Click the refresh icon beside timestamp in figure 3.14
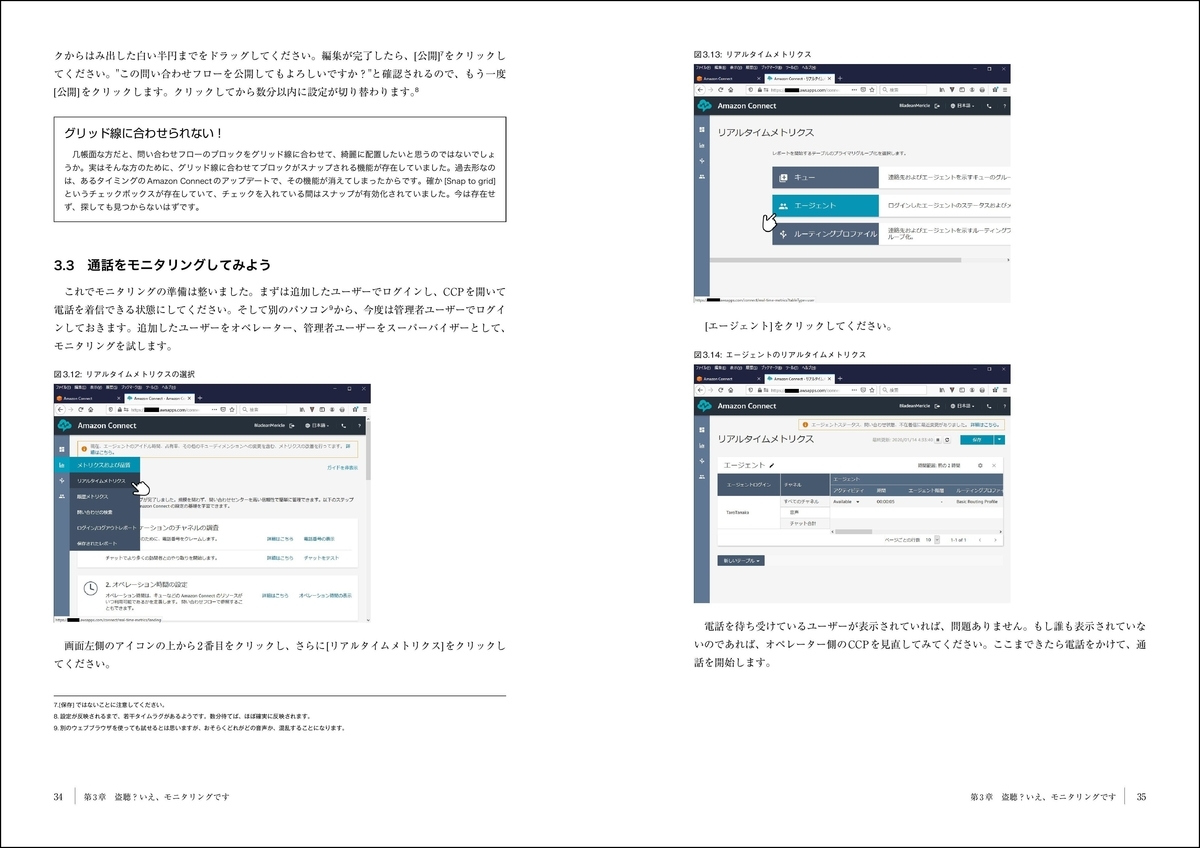The height and width of the screenshot is (848, 1200). (947, 440)
